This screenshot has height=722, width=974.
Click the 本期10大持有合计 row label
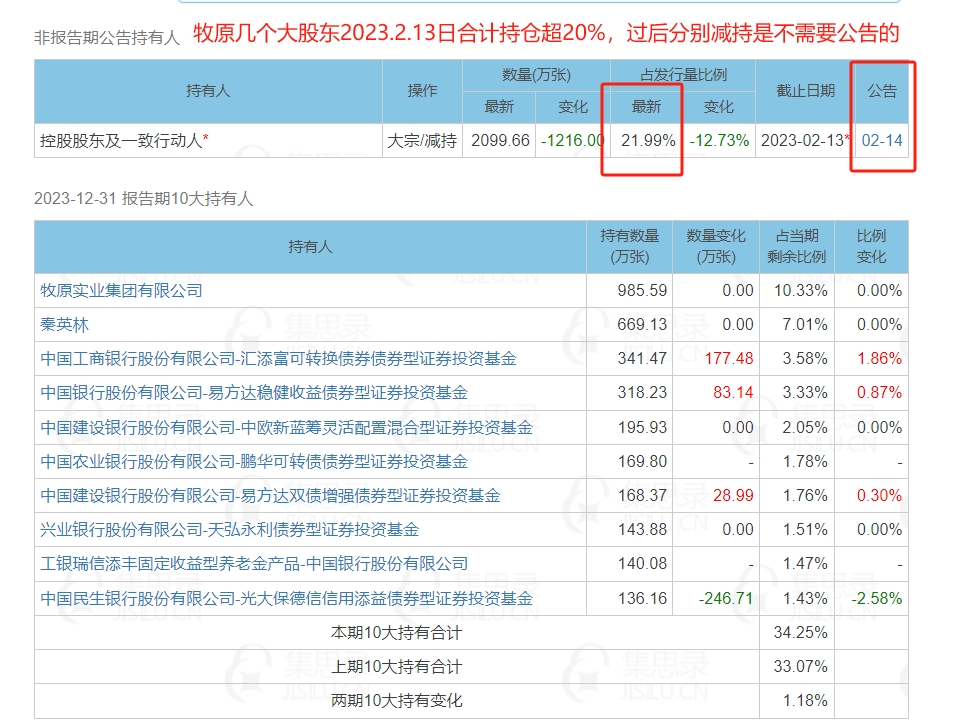[x=396, y=633]
